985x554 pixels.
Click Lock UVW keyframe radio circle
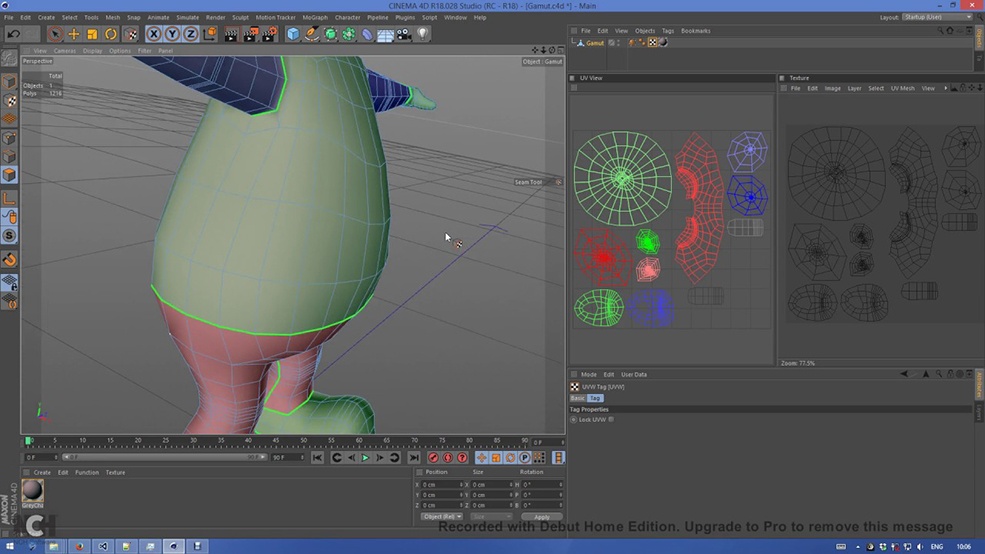(x=574, y=420)
